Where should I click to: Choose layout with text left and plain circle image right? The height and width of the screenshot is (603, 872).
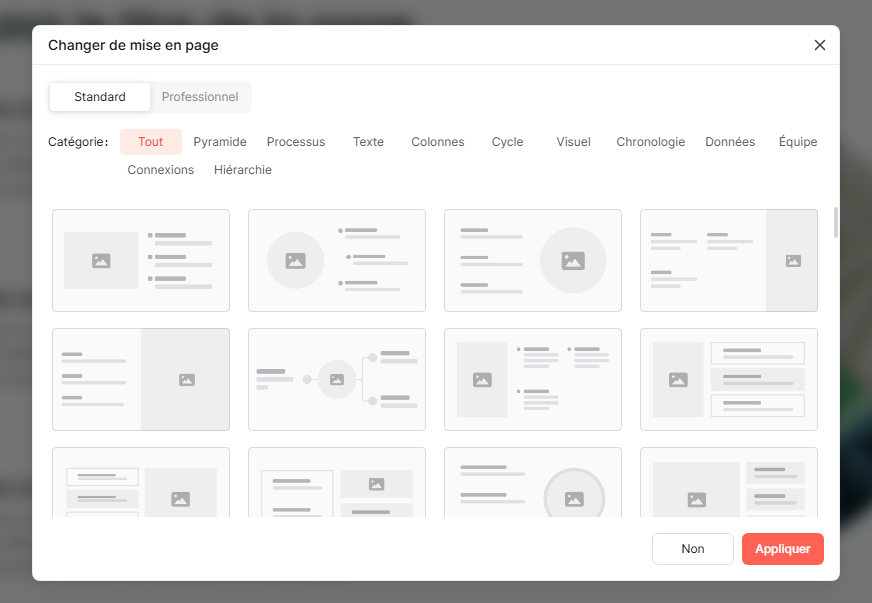(533, 260)
